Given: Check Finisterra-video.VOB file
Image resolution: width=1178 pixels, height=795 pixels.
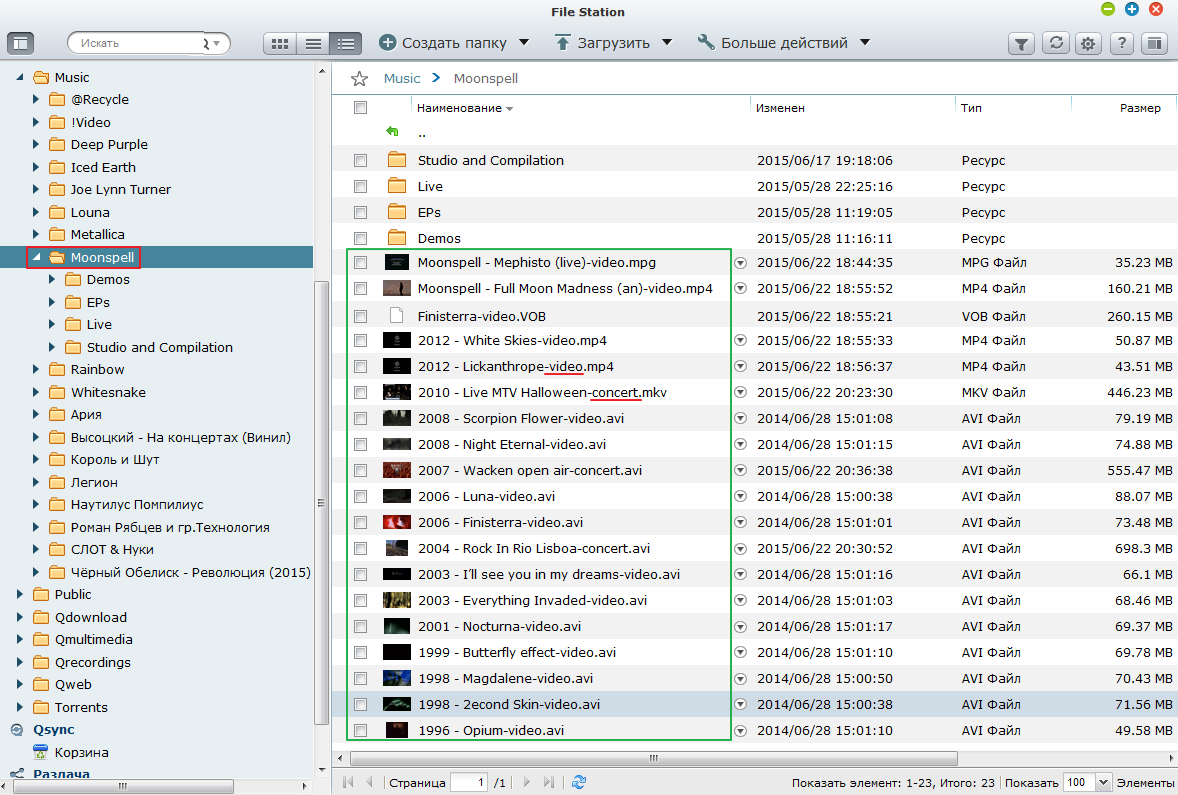Looking at the screenshot, I should point(361,316).
